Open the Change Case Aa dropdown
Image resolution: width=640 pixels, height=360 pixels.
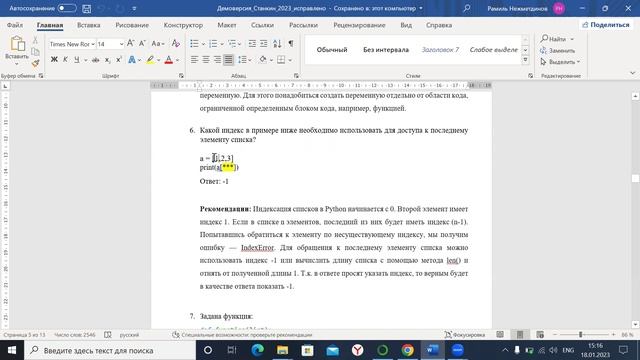158,43
